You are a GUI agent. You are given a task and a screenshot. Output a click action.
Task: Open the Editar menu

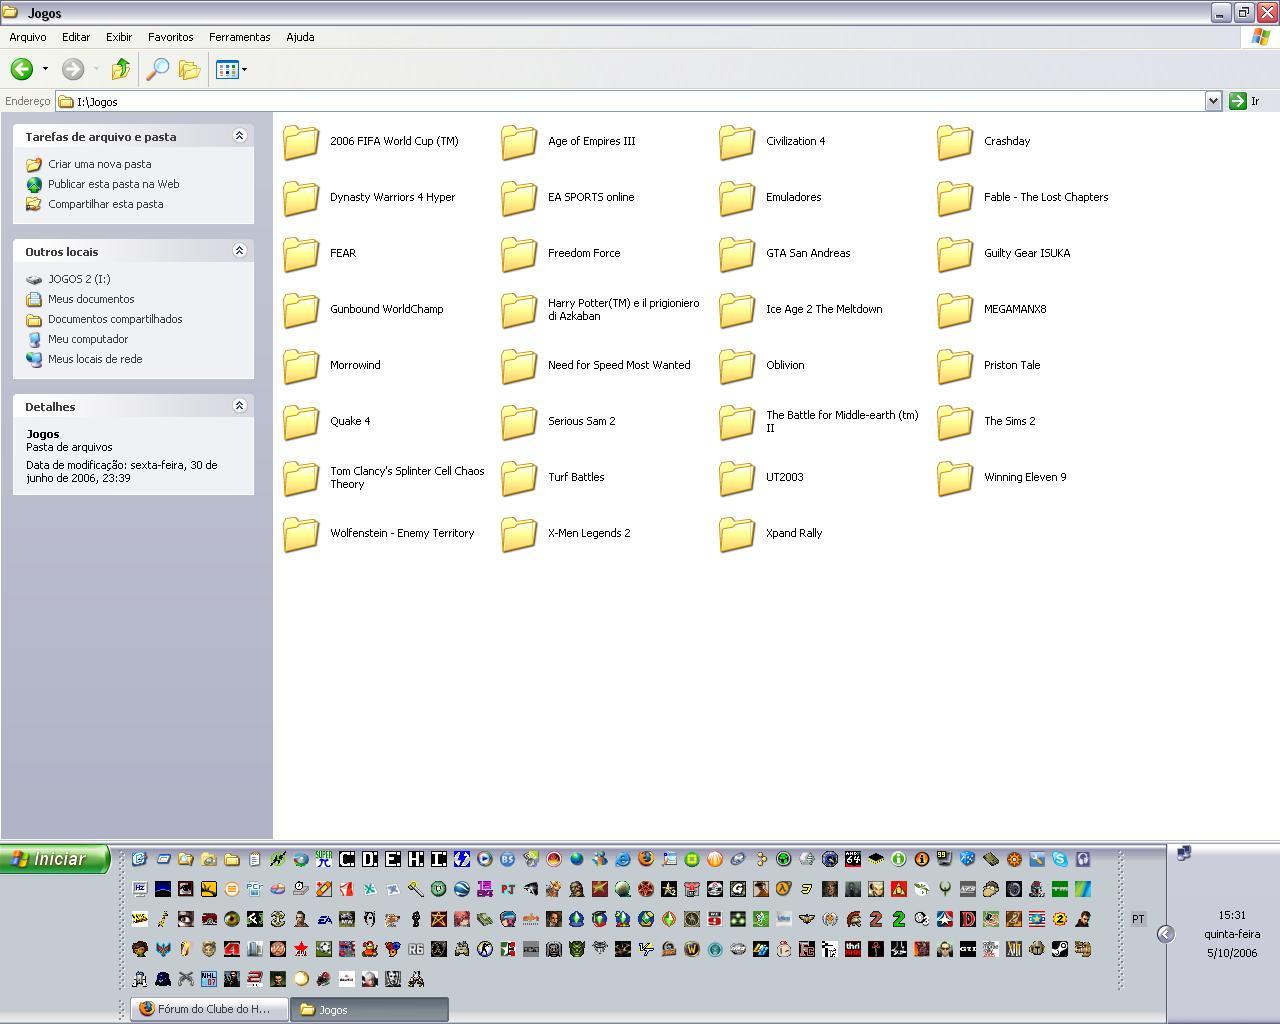[x=76, y=37]
